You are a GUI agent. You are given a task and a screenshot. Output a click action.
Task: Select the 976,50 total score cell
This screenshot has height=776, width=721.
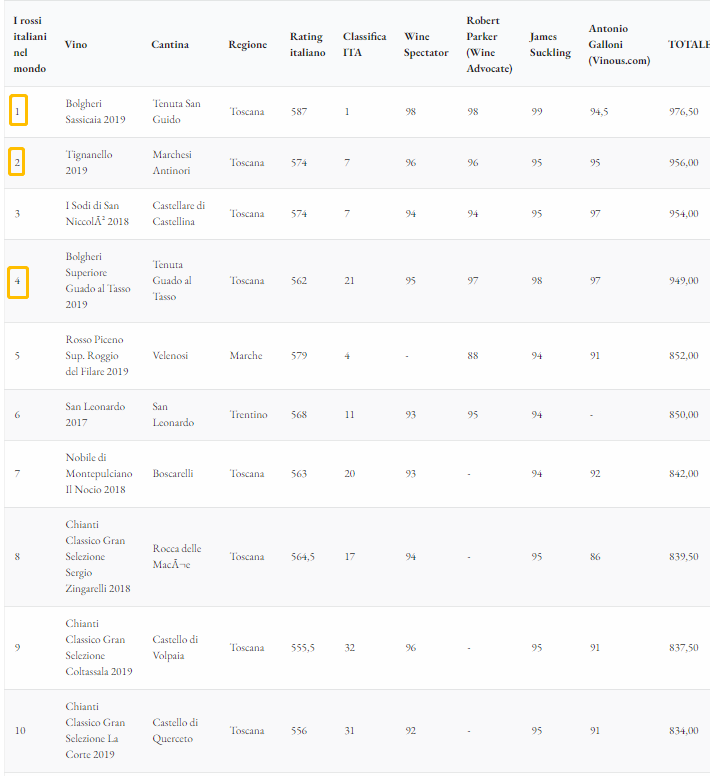click(683, 111)
